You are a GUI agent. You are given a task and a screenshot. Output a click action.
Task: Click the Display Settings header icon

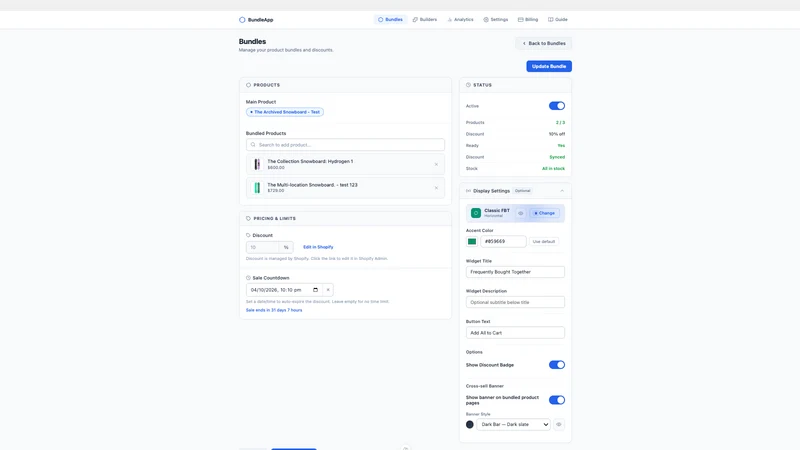pos(468,191)
